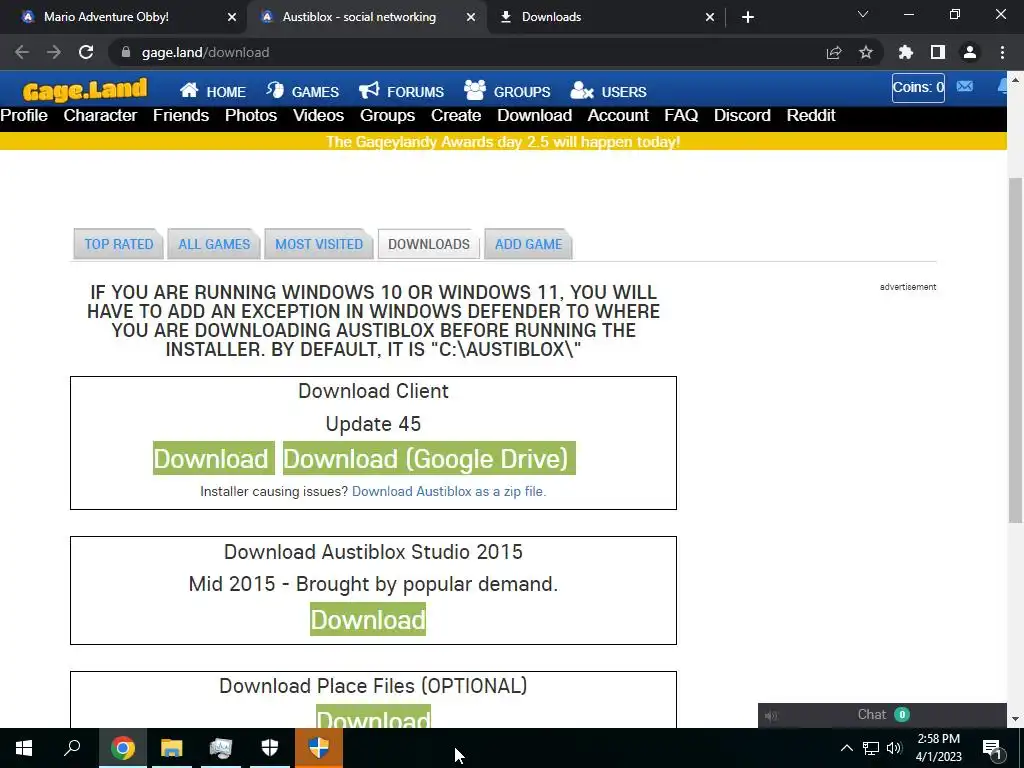Click the site lock icon in address bar
The height and width of the screenshot is (768, 1024).
point(126,52)
